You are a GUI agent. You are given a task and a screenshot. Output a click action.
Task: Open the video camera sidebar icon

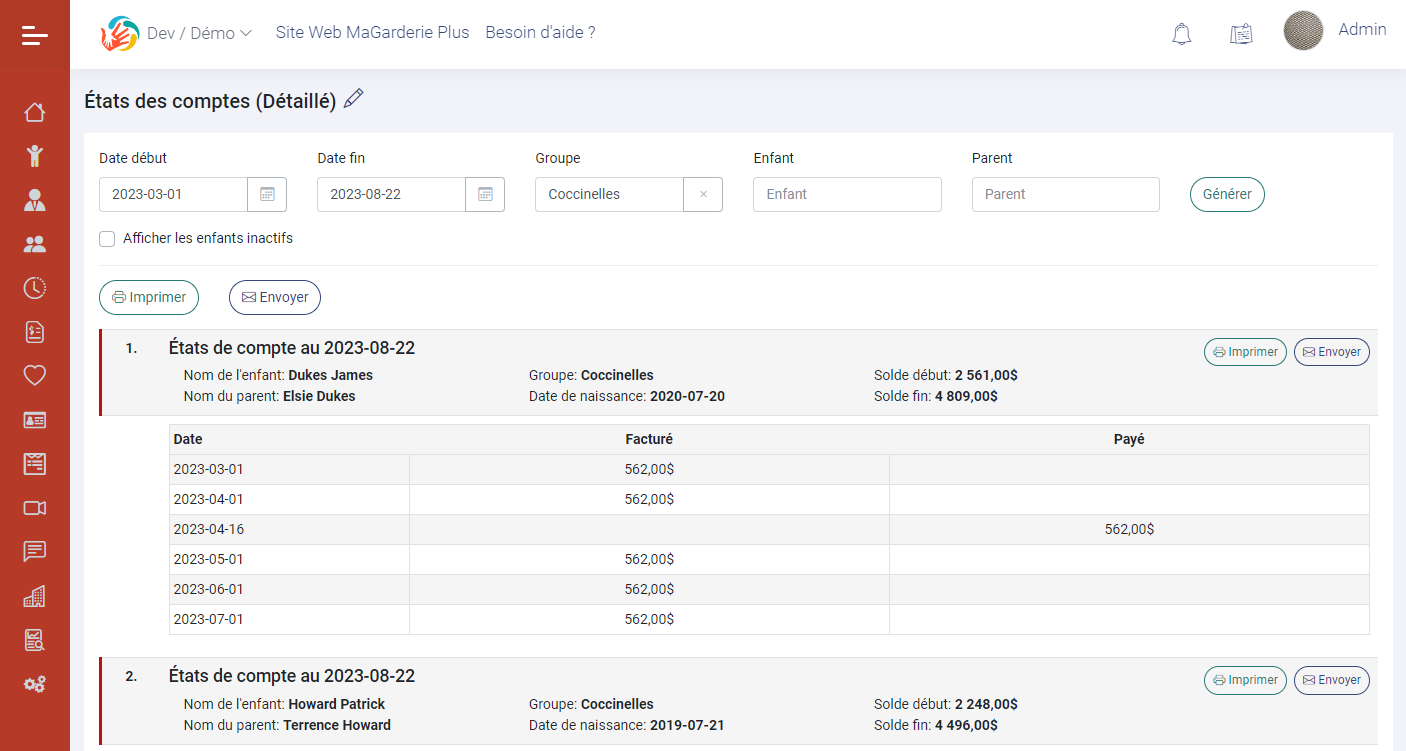35,508
